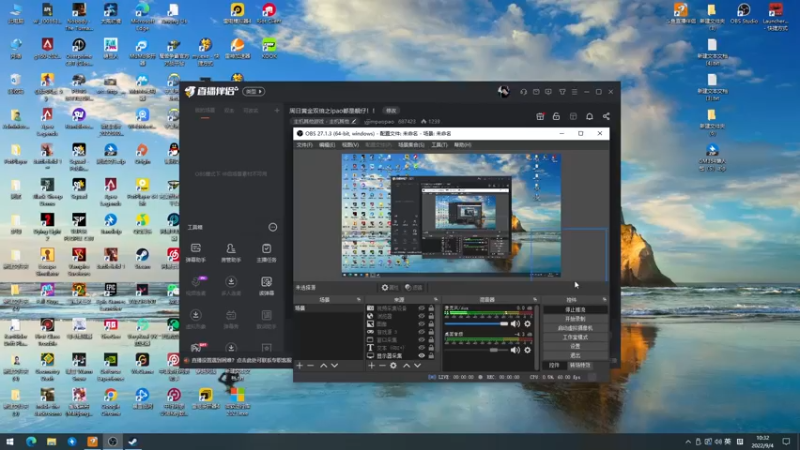This screenshot has width=800, height=450.
Task: Open the hamburger menu in 直播伴侣 title bar
Action: (x=574, y=92)
